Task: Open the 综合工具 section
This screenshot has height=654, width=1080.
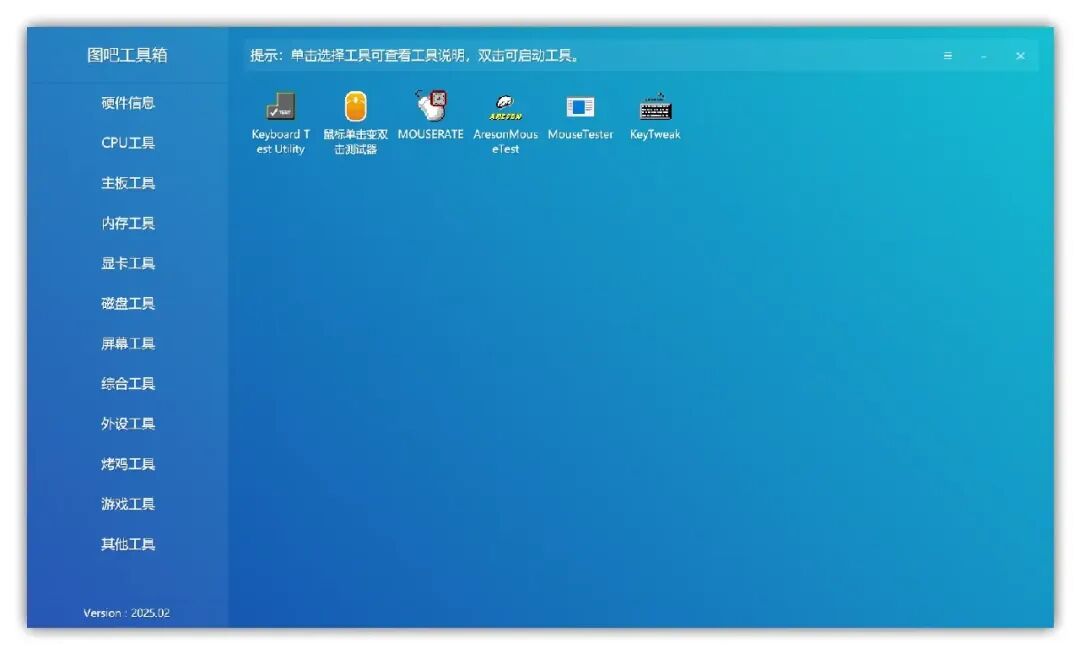Action: pos(127,383)
